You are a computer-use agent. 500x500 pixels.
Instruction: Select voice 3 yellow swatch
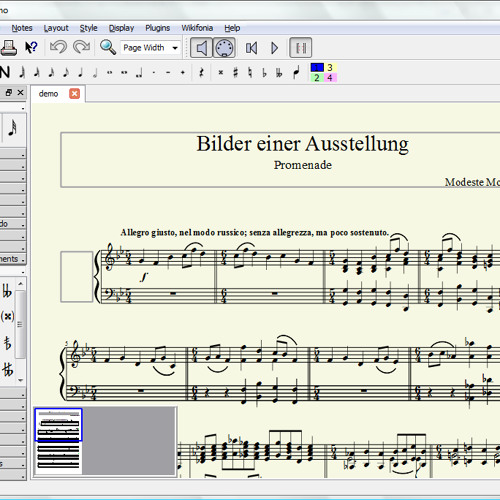(330, 68)
